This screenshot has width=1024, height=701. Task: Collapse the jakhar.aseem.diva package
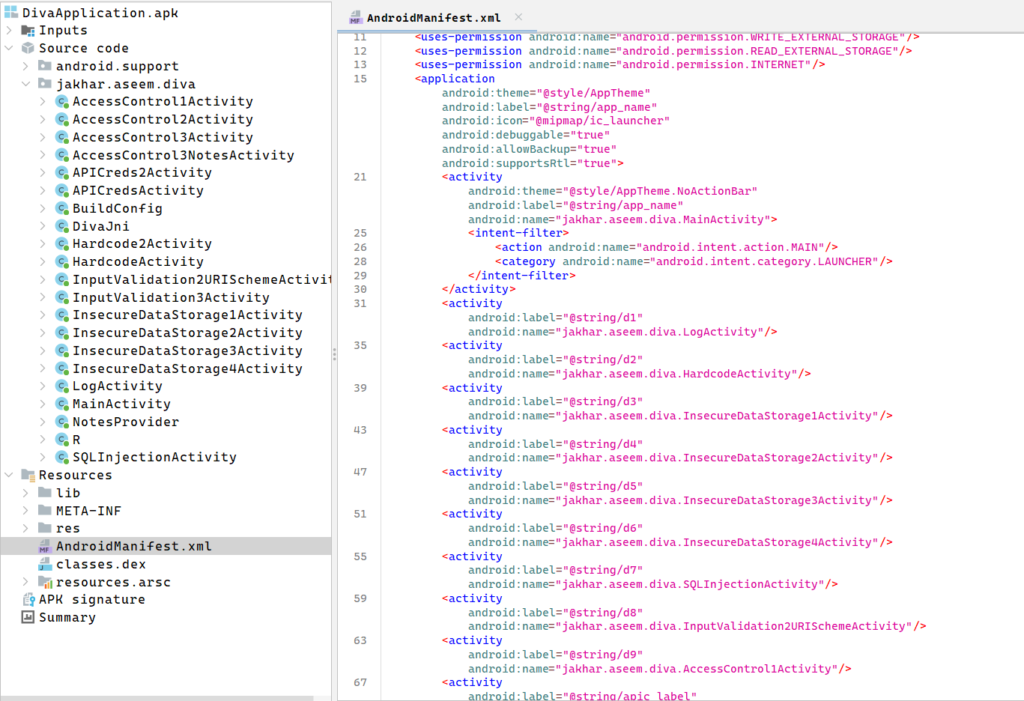(26, 84)
